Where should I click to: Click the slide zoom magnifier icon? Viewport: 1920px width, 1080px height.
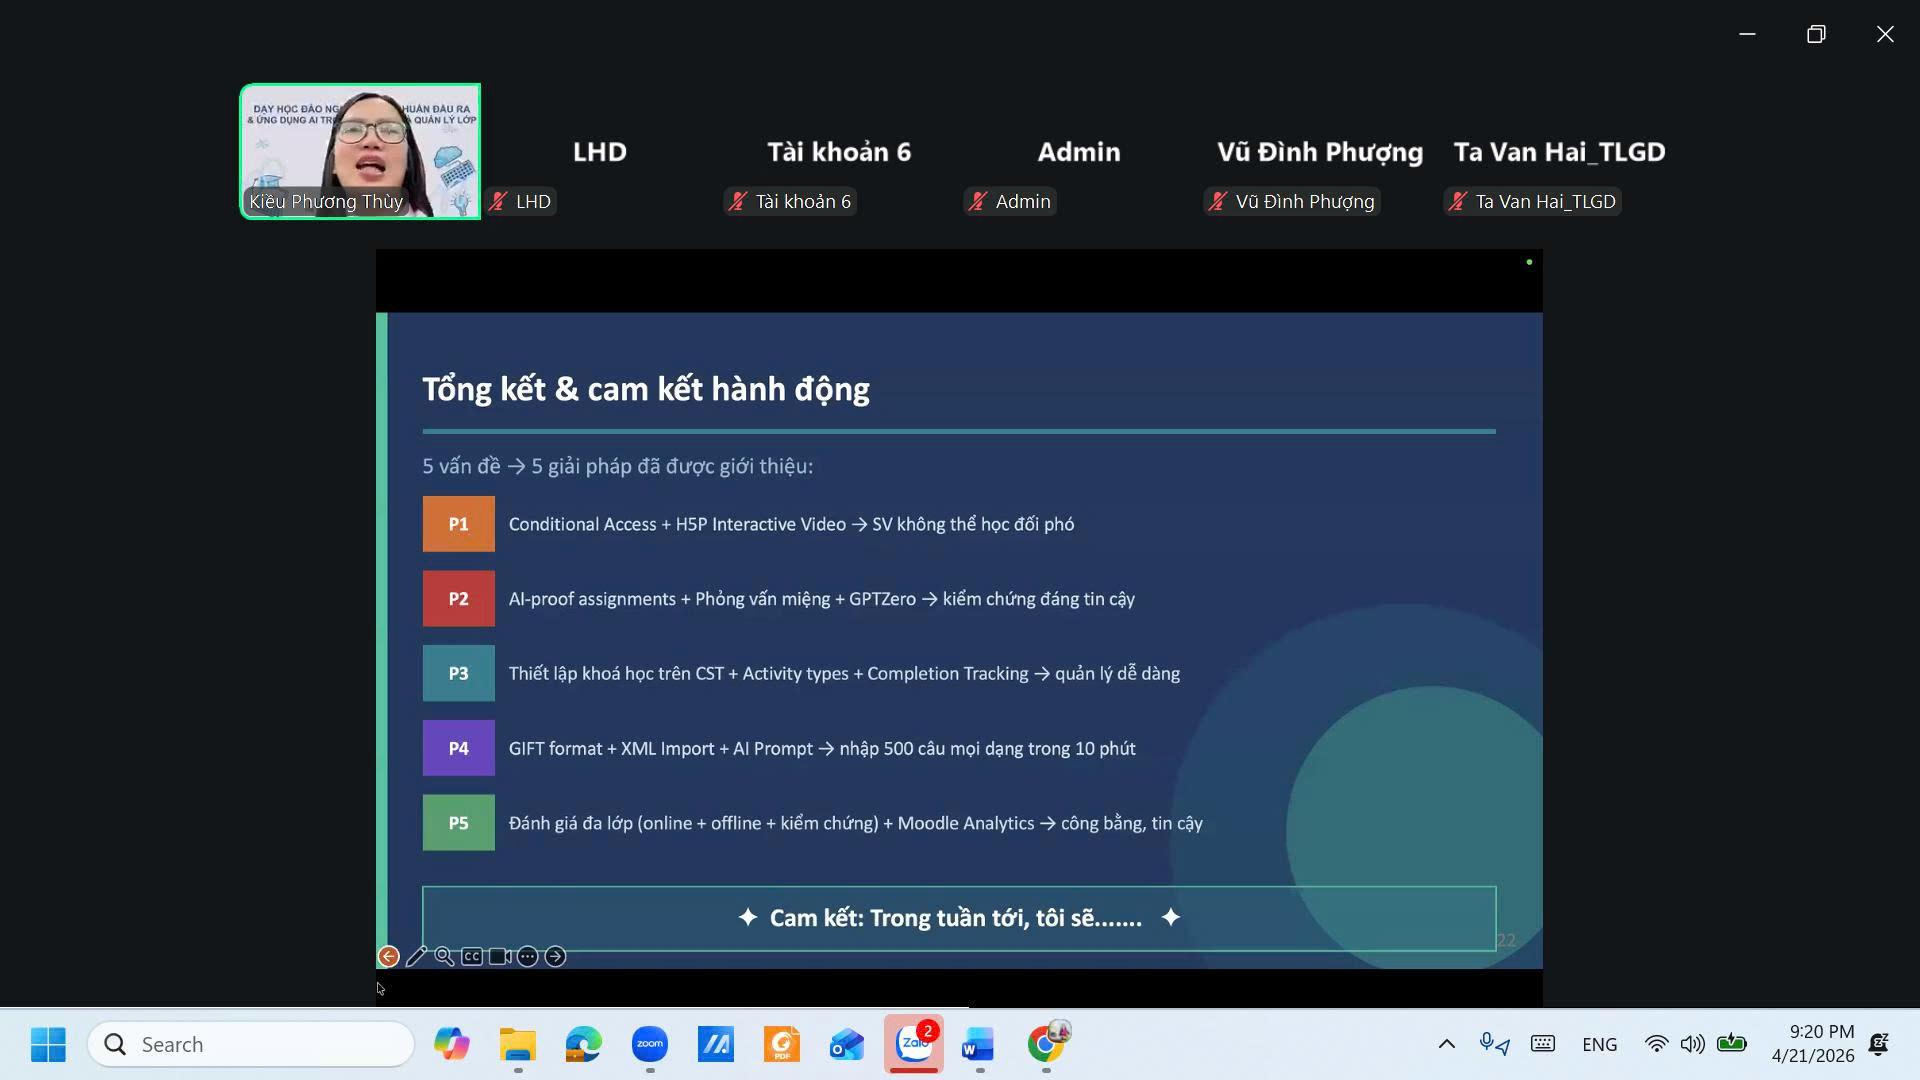point(444,957)
